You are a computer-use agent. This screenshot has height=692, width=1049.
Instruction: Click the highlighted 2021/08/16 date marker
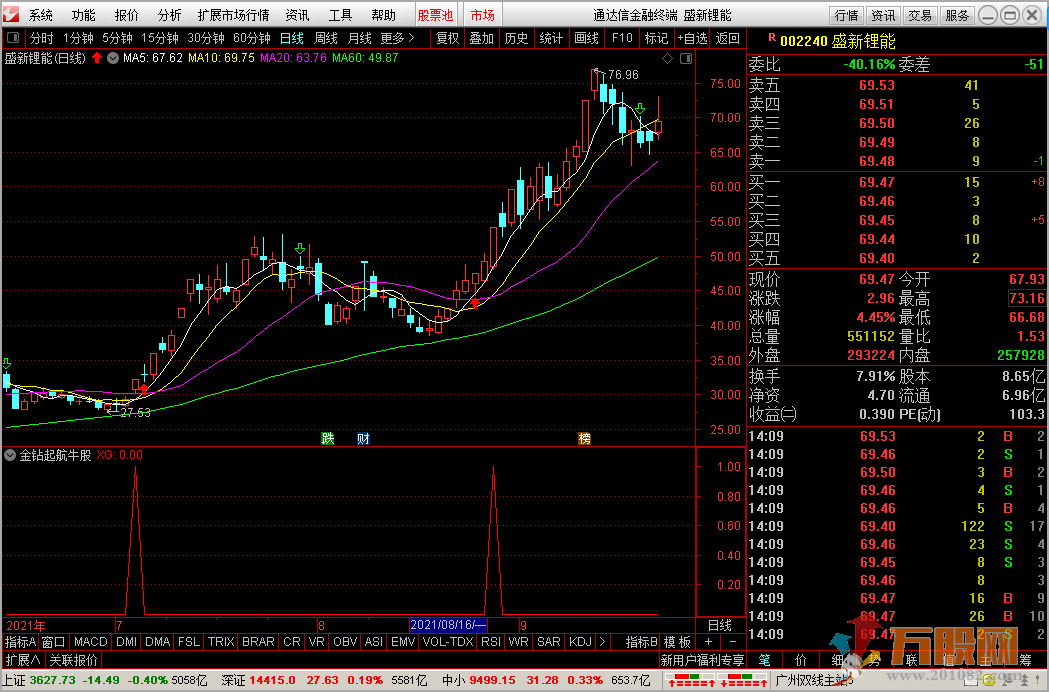(x=448, y=625)
